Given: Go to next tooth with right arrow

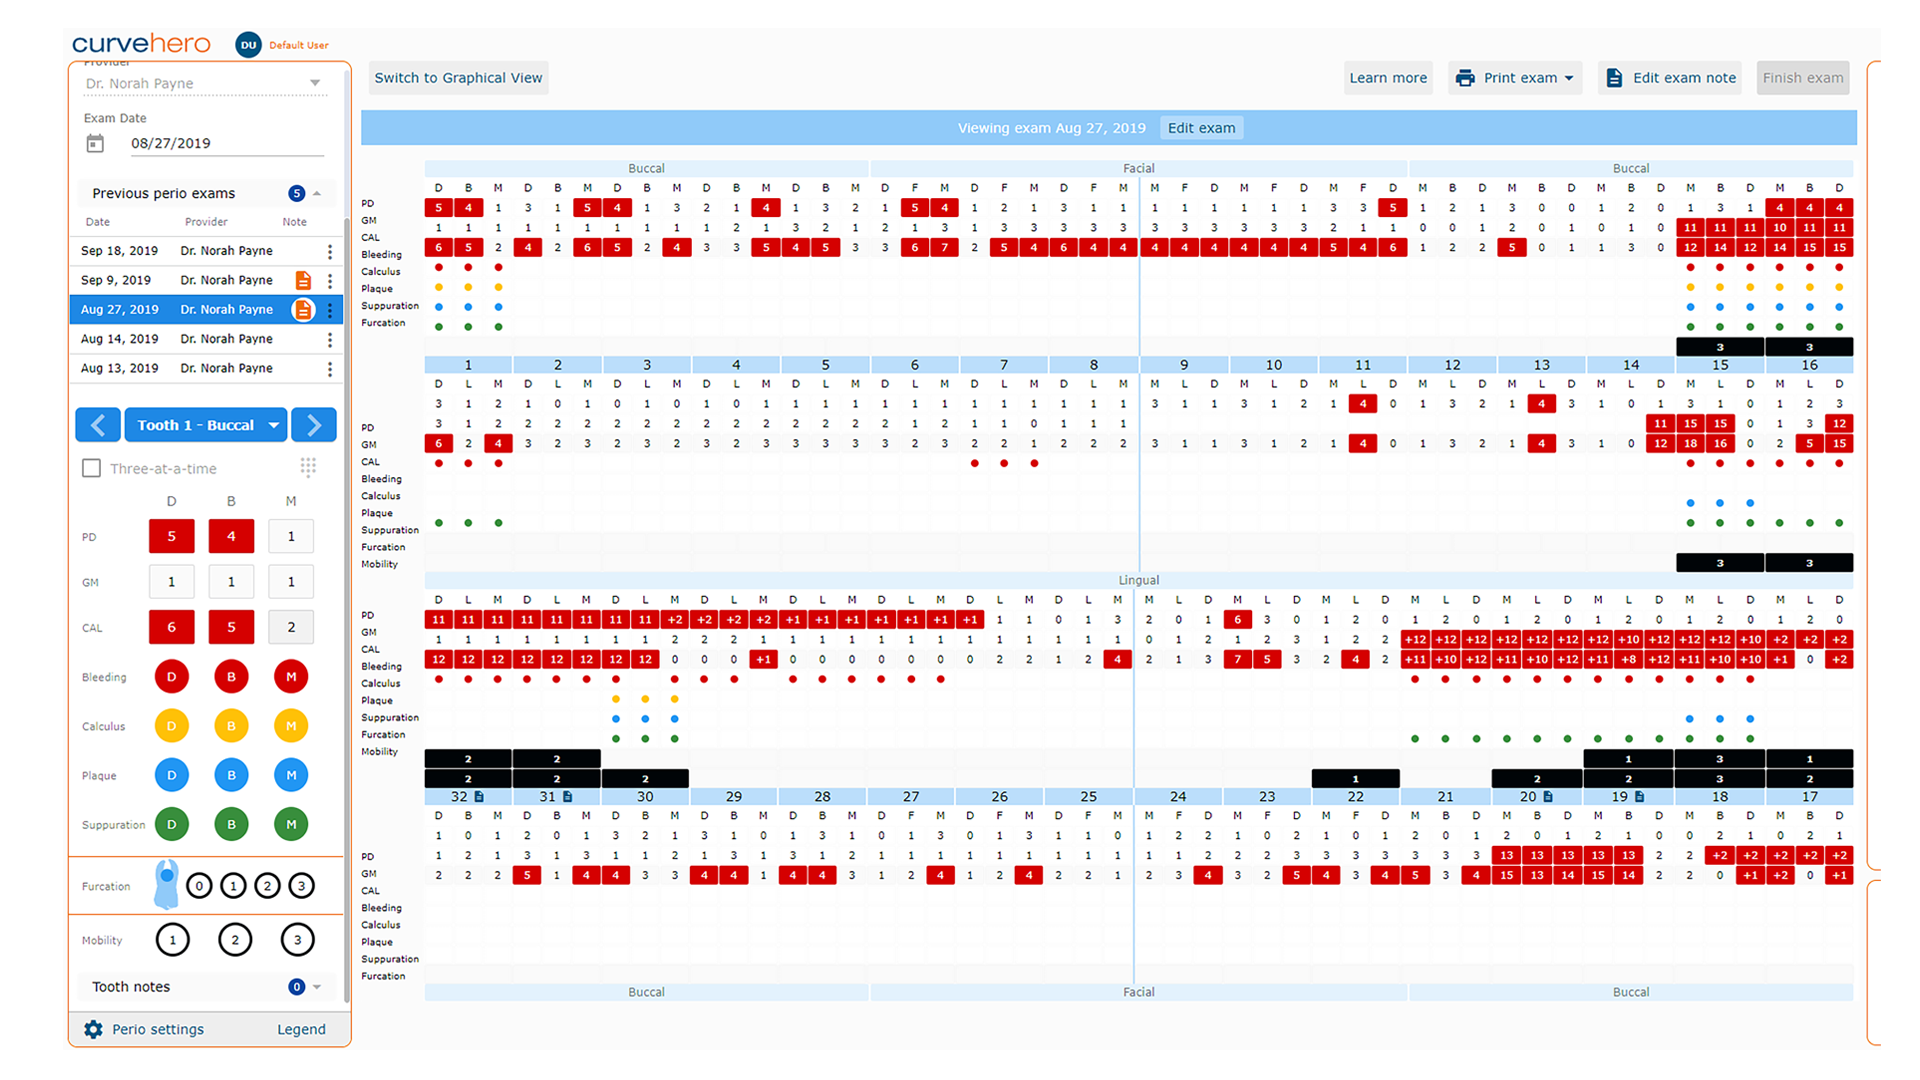Looking at the screenshot, I should click(314, 425).
